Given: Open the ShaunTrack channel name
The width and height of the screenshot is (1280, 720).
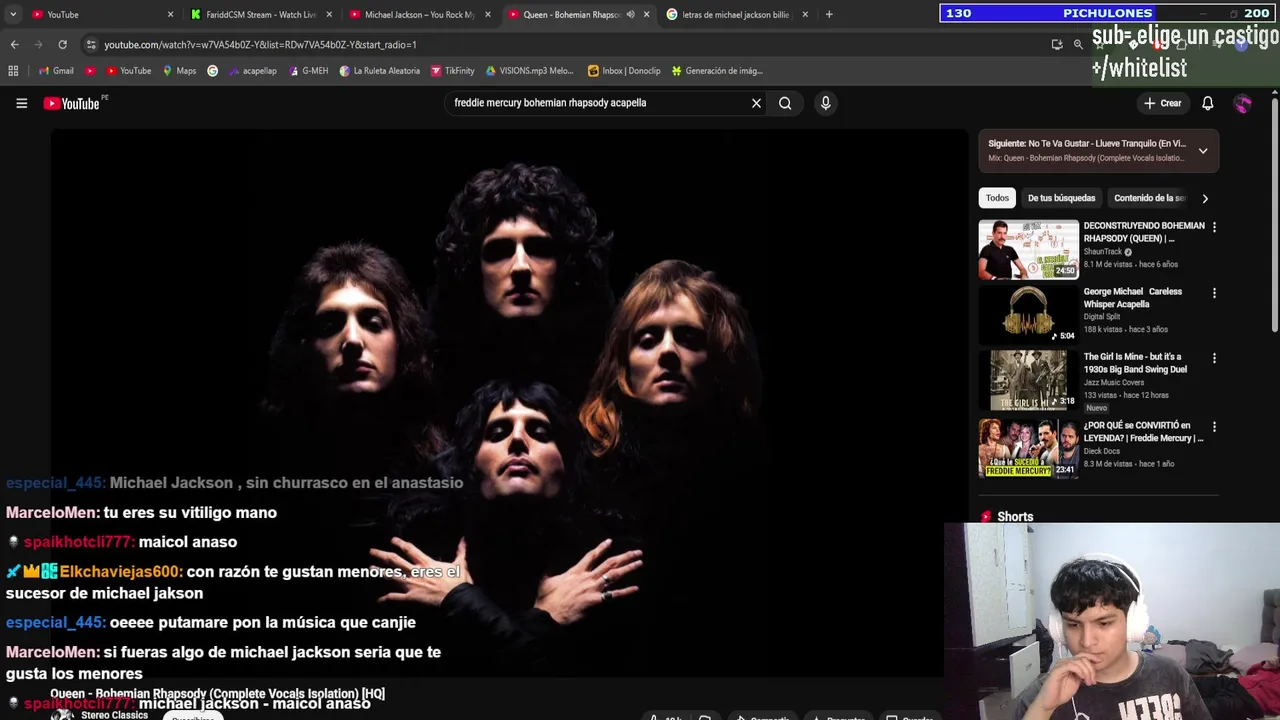Looking at the screenshot, I should (x=1103, y=252).
